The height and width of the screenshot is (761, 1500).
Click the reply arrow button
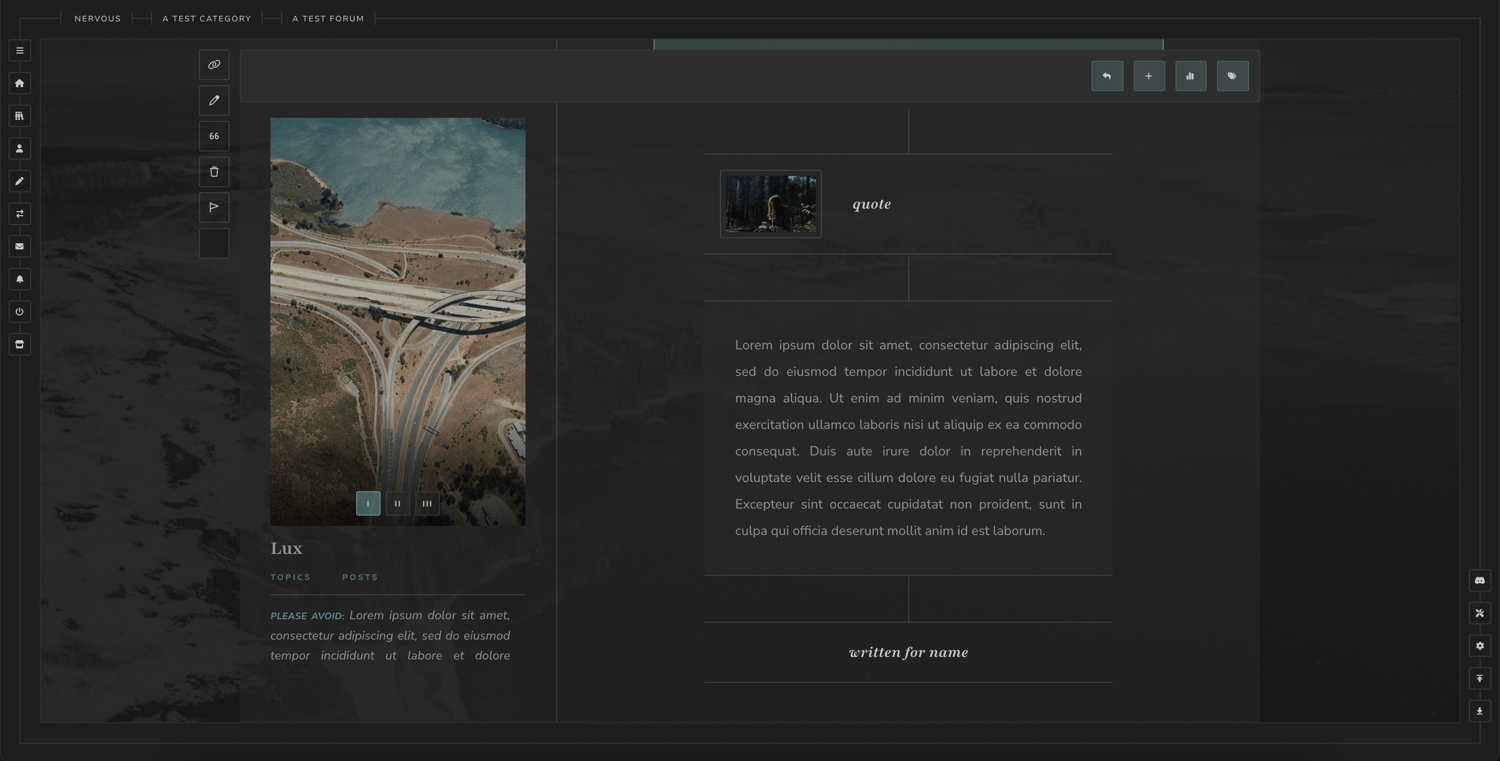1107,76
